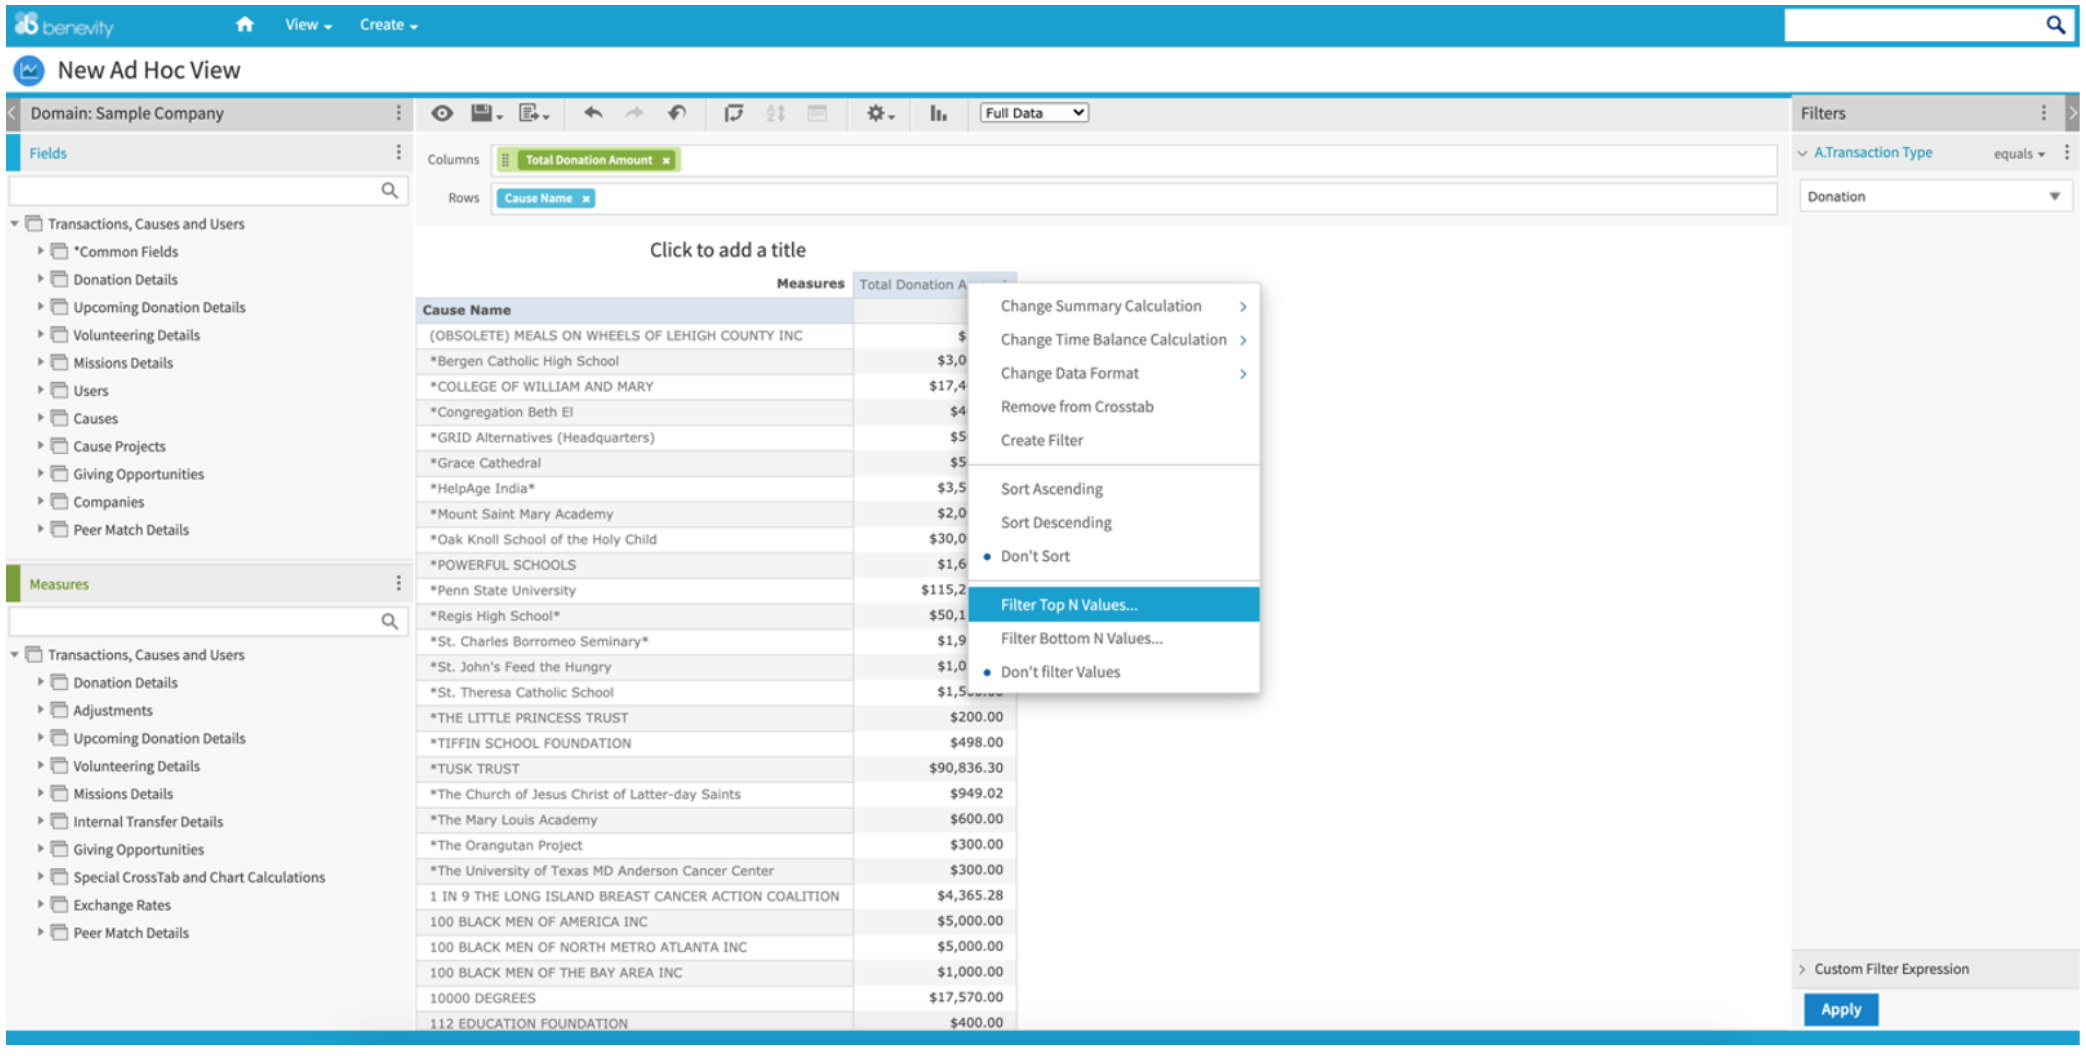Screen dimensions: 2086x1056
Task: Choose Filter Bottom N Values
Action: click(1114, 638)
